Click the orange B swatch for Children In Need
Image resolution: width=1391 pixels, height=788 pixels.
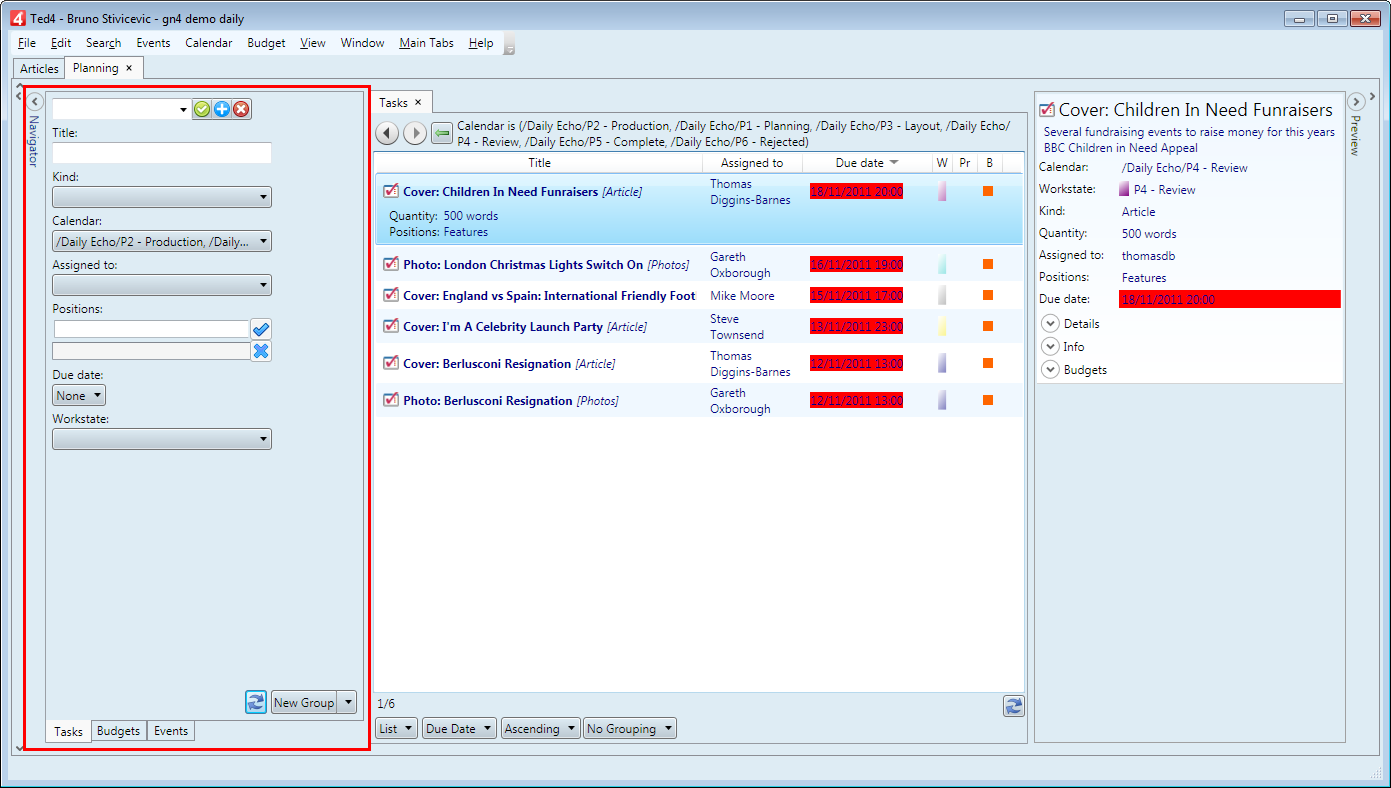[988, 191]
